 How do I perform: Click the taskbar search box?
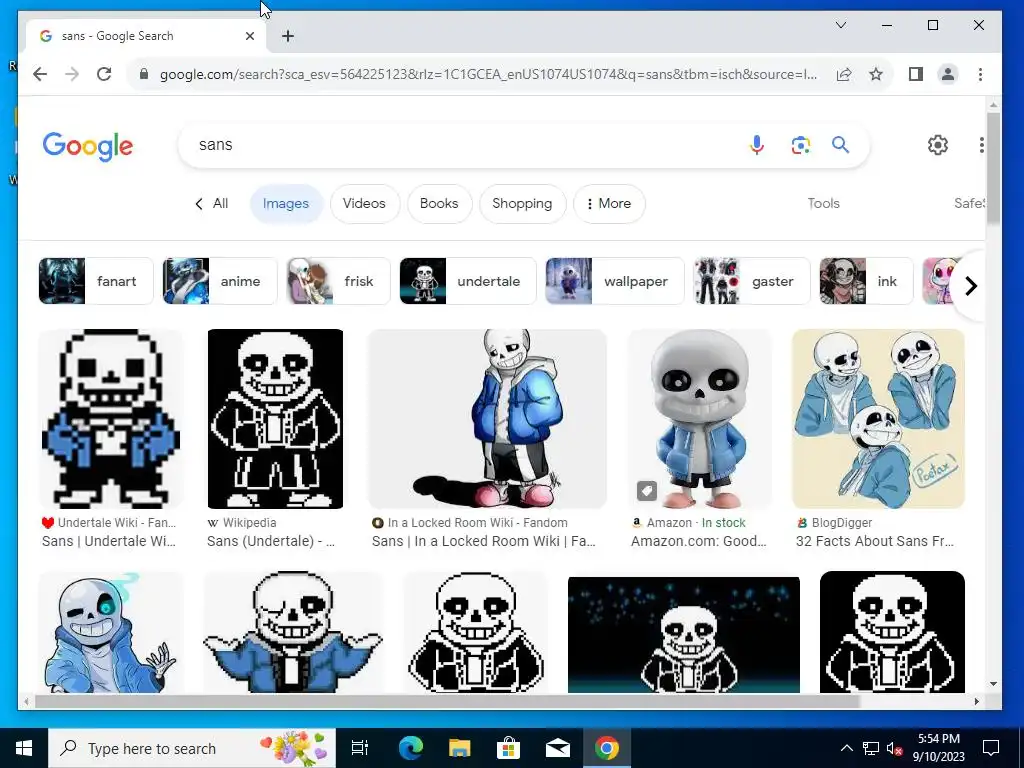coord(192,748)
